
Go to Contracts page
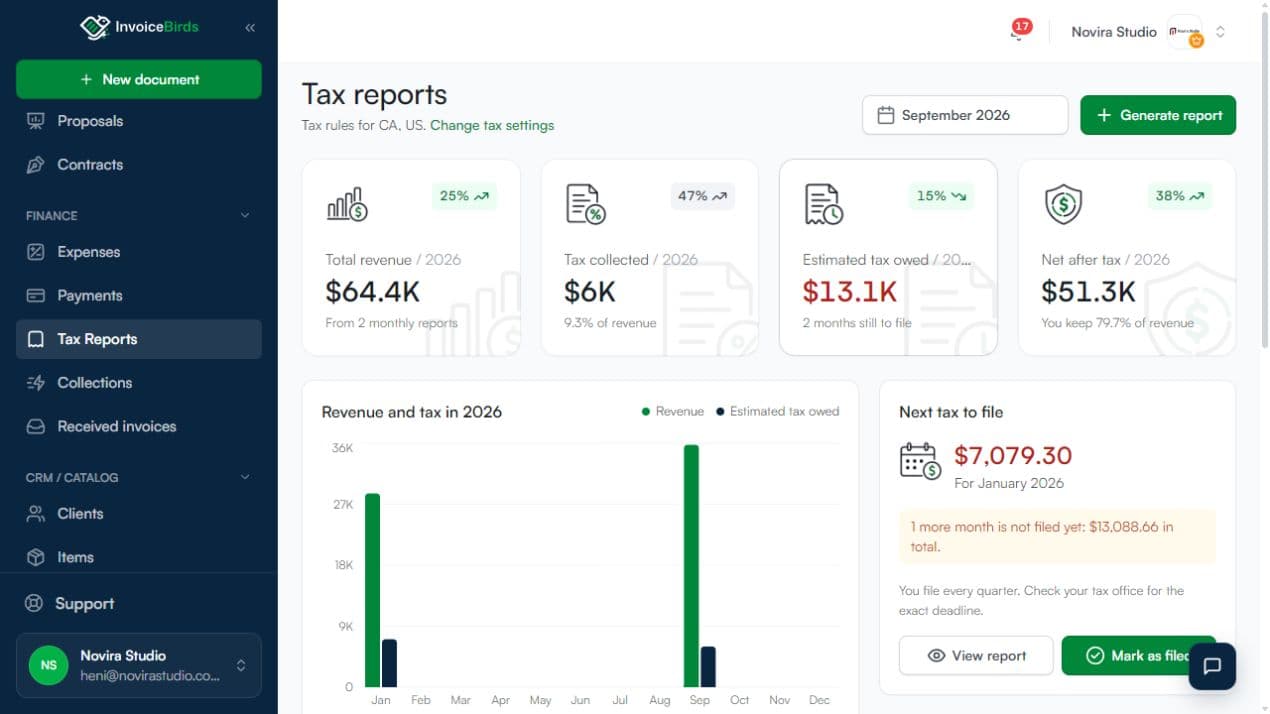139,165
